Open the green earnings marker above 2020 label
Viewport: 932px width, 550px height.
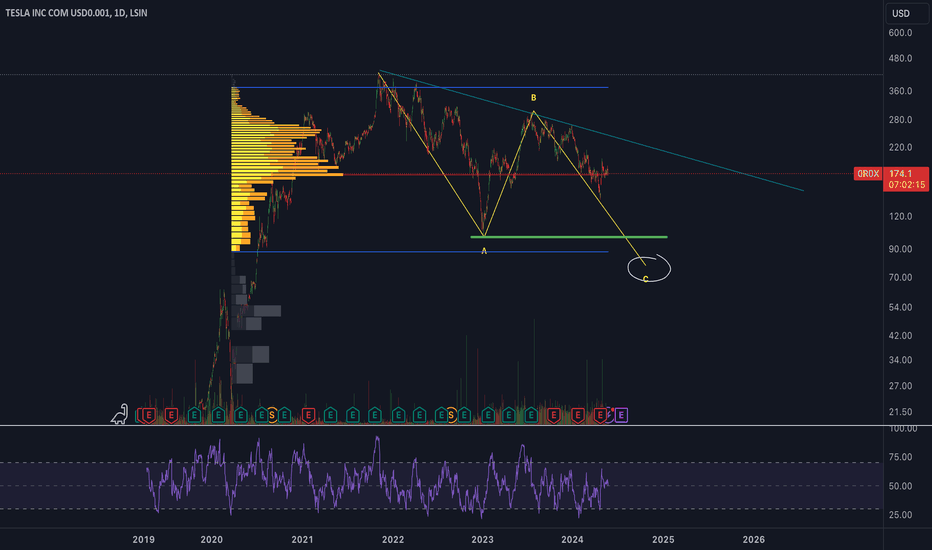click(218, 415)
